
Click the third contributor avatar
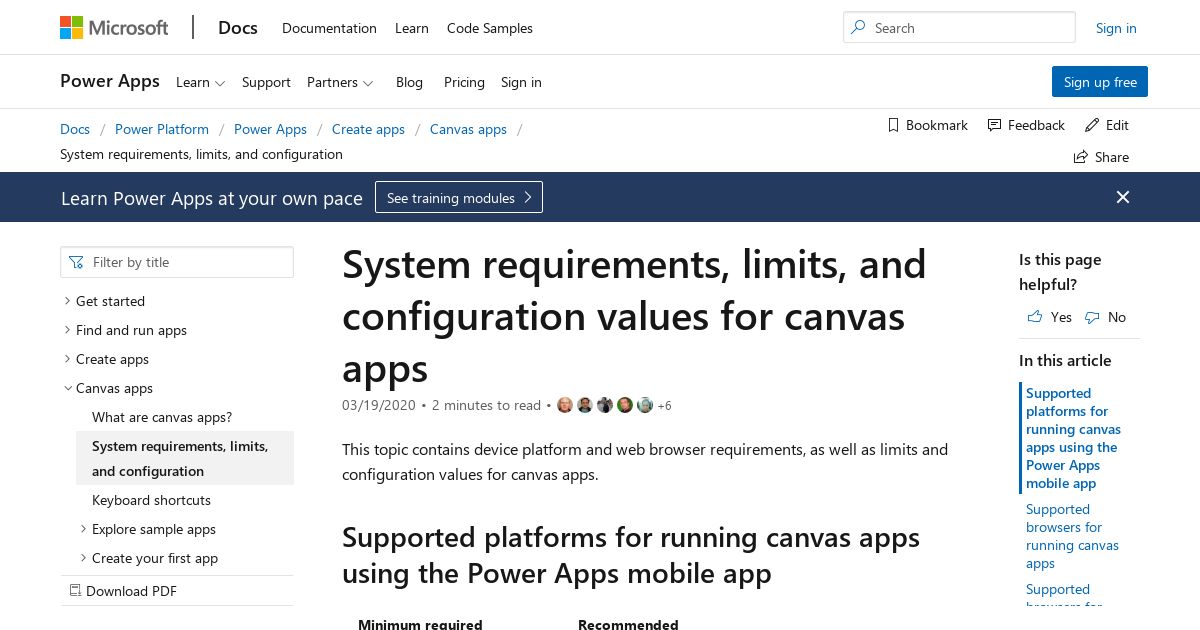point(605,405)
